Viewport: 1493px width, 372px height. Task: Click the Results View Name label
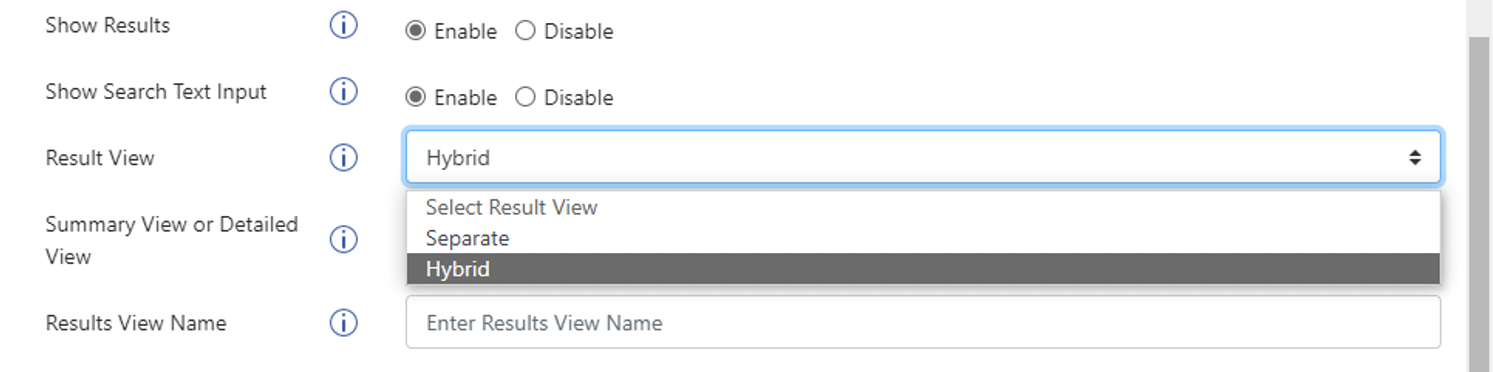[136, 323]
